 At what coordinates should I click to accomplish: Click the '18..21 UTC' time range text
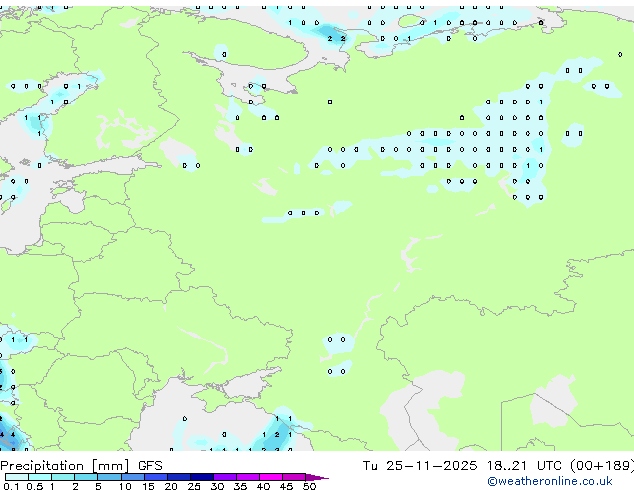pos(524,466)
